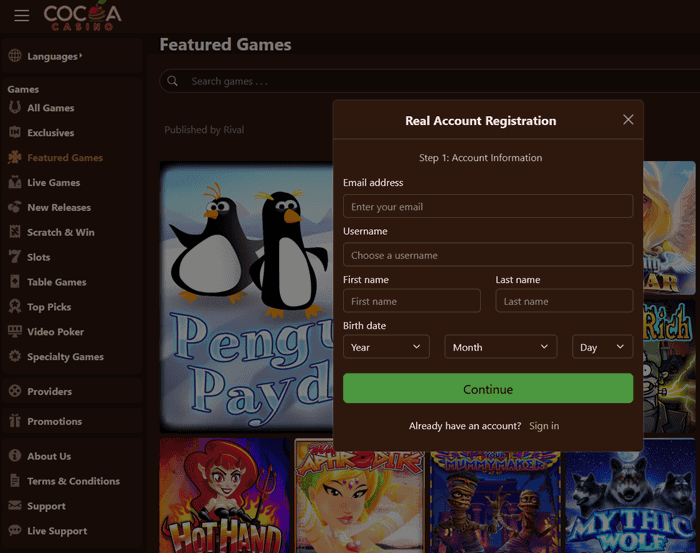The image size is (700, 553).
Task: Click the Live Games sidebar icon
Action: pyautogui.click(x=15, y=182)
